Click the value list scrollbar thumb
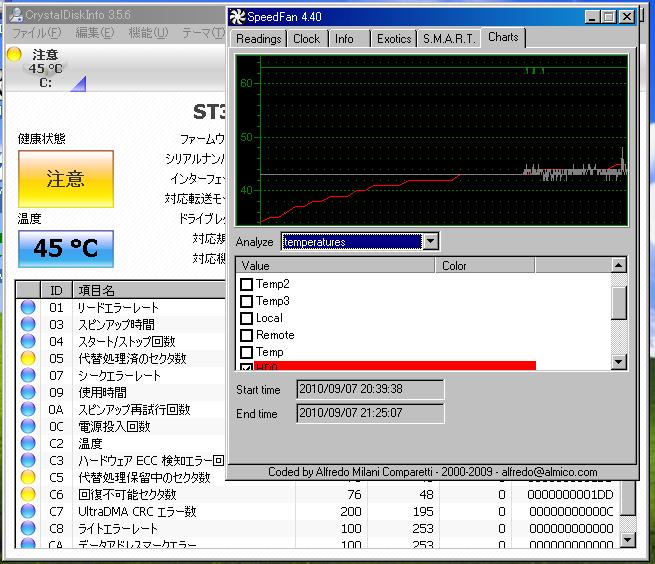 619,303
